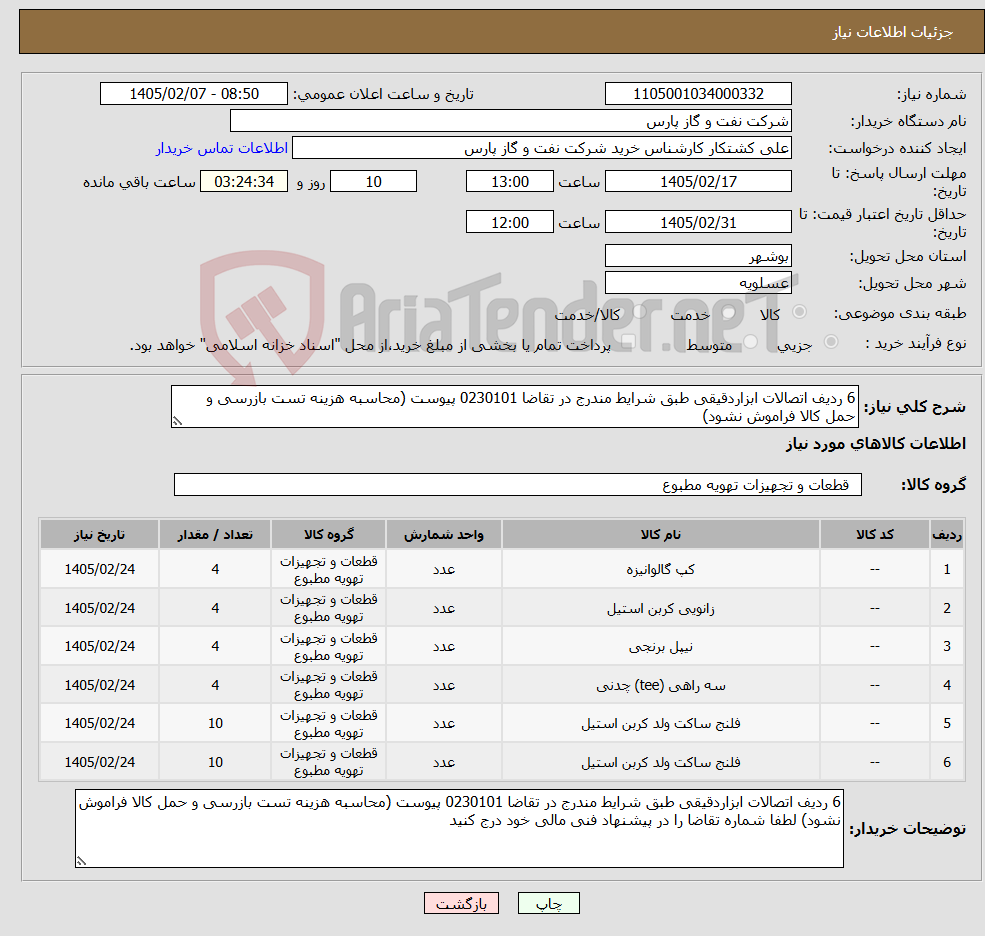This screenshot has width=985, height=936.
Task: Click the price validity time 12:00
Action: tap(509, 222)
